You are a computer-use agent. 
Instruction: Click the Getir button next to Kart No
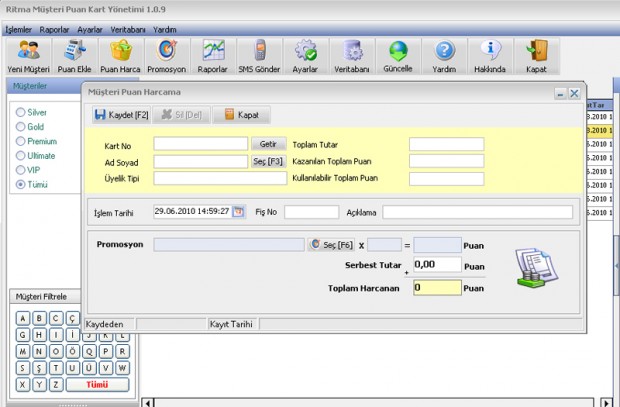(x=269, y=144)
